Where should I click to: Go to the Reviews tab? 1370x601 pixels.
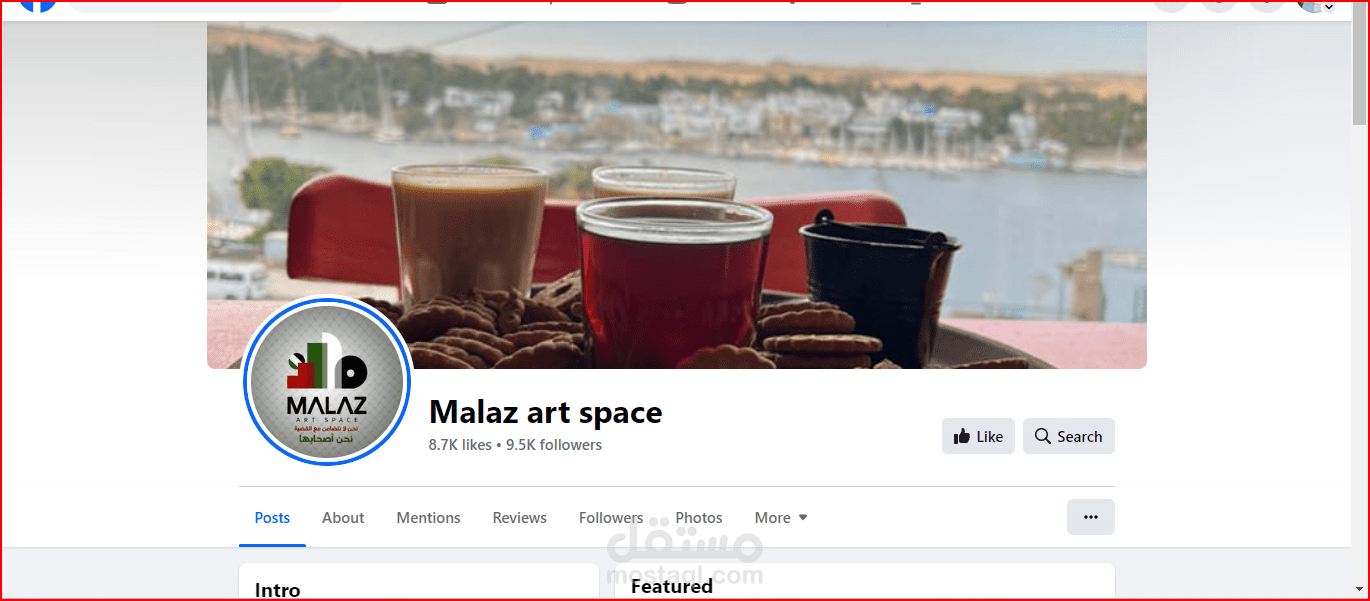519,518
